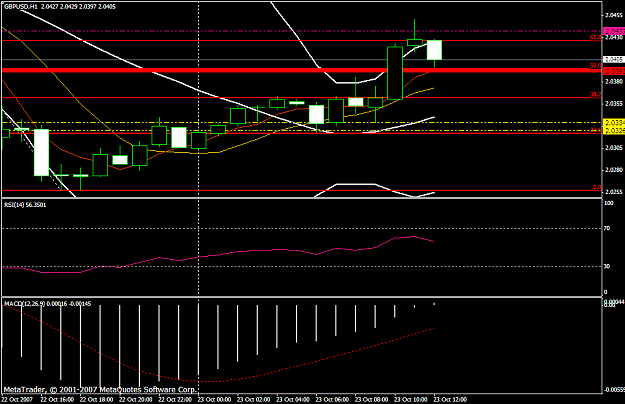Click the magenta RSI indicator line
This screenshot has height=404, width=625.
pyautogui.click(x=218, y=254)
